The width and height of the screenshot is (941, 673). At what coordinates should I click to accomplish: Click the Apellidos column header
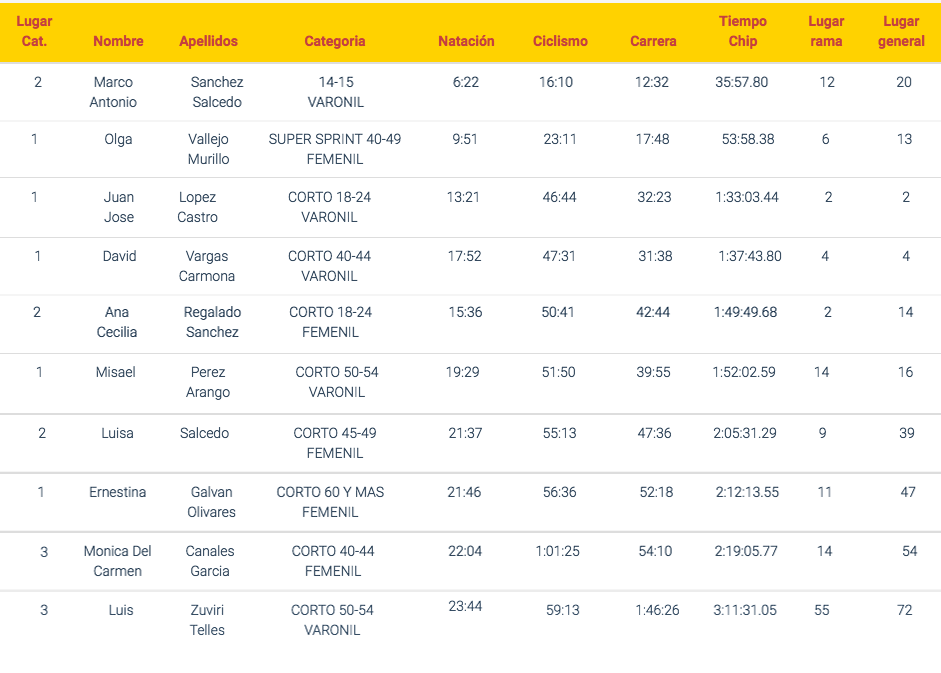(x=208, y=41)
